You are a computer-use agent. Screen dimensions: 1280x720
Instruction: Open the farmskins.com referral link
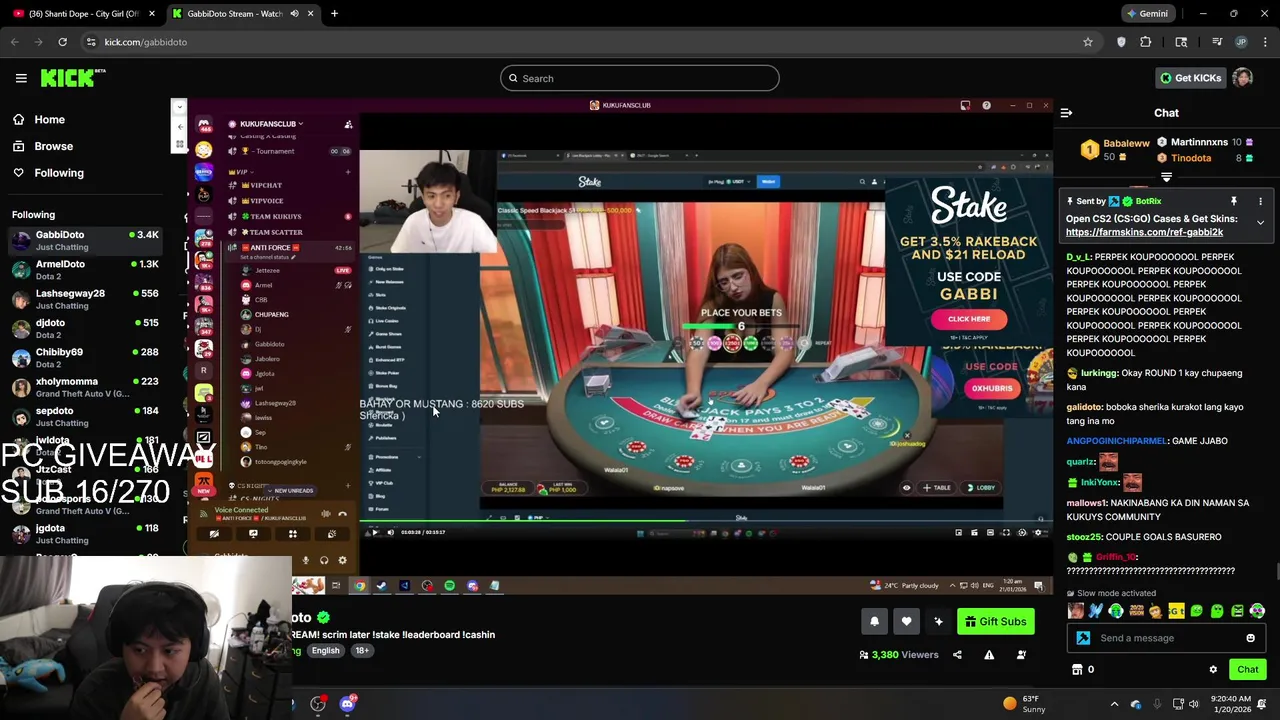(x=1144, y=232)
